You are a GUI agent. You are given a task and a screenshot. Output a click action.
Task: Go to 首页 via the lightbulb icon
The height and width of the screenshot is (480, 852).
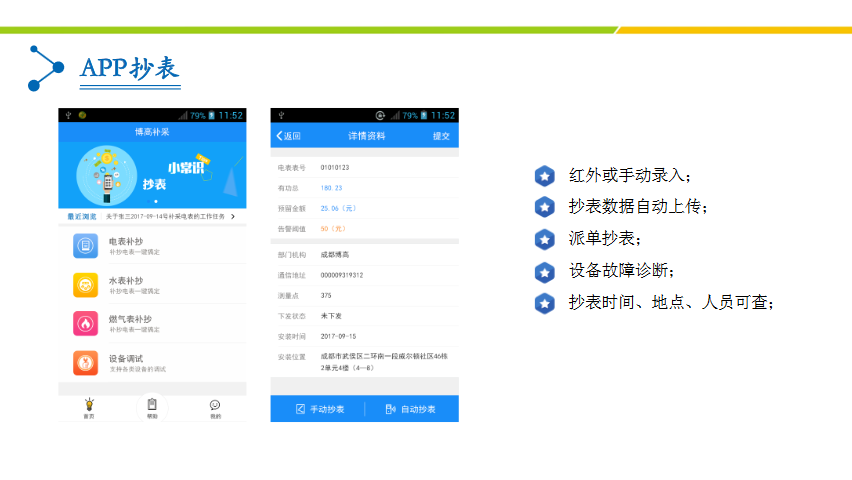pos(89,407)
